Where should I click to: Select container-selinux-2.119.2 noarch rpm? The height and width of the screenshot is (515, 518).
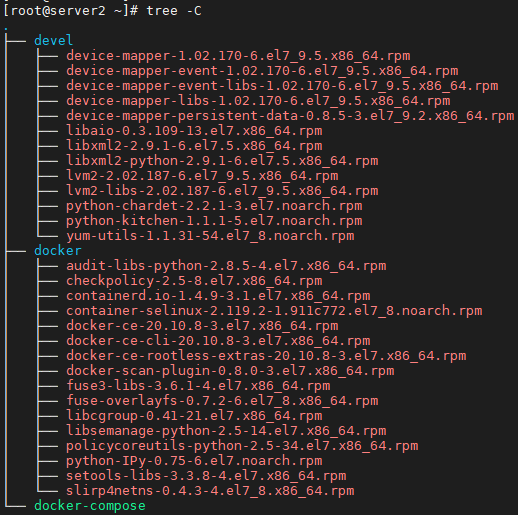(x=274, y=311)
